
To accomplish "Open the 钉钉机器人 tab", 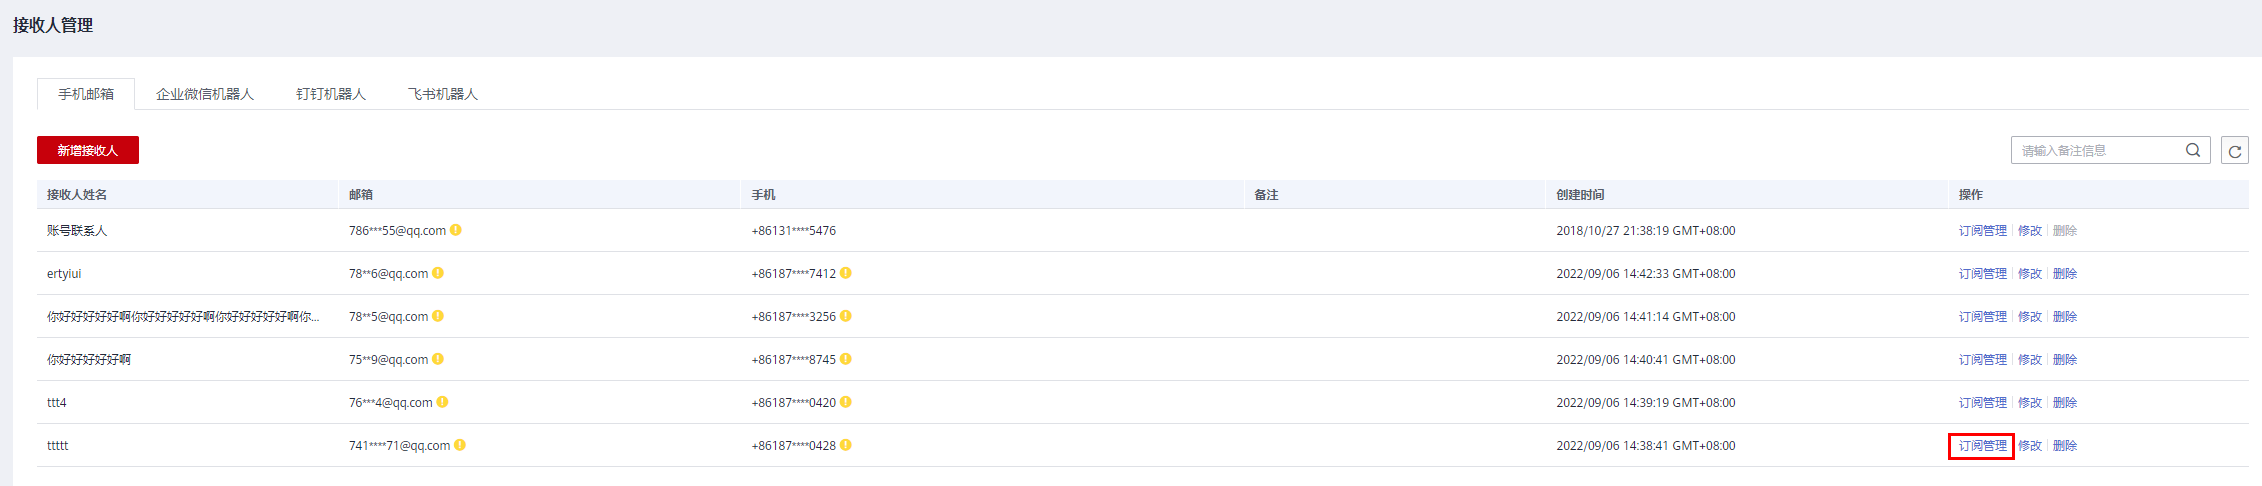I will (x=331, y=94).
